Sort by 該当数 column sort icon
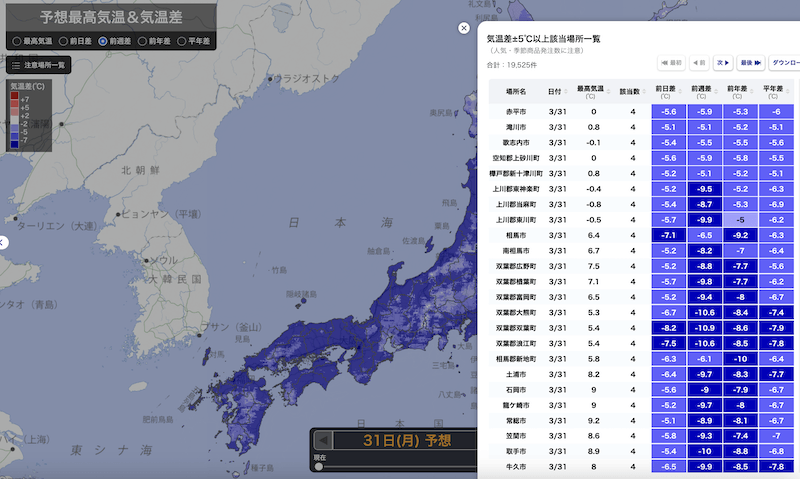Image resolution: width=800 pixels, height=479 pixels. point(645,91)
